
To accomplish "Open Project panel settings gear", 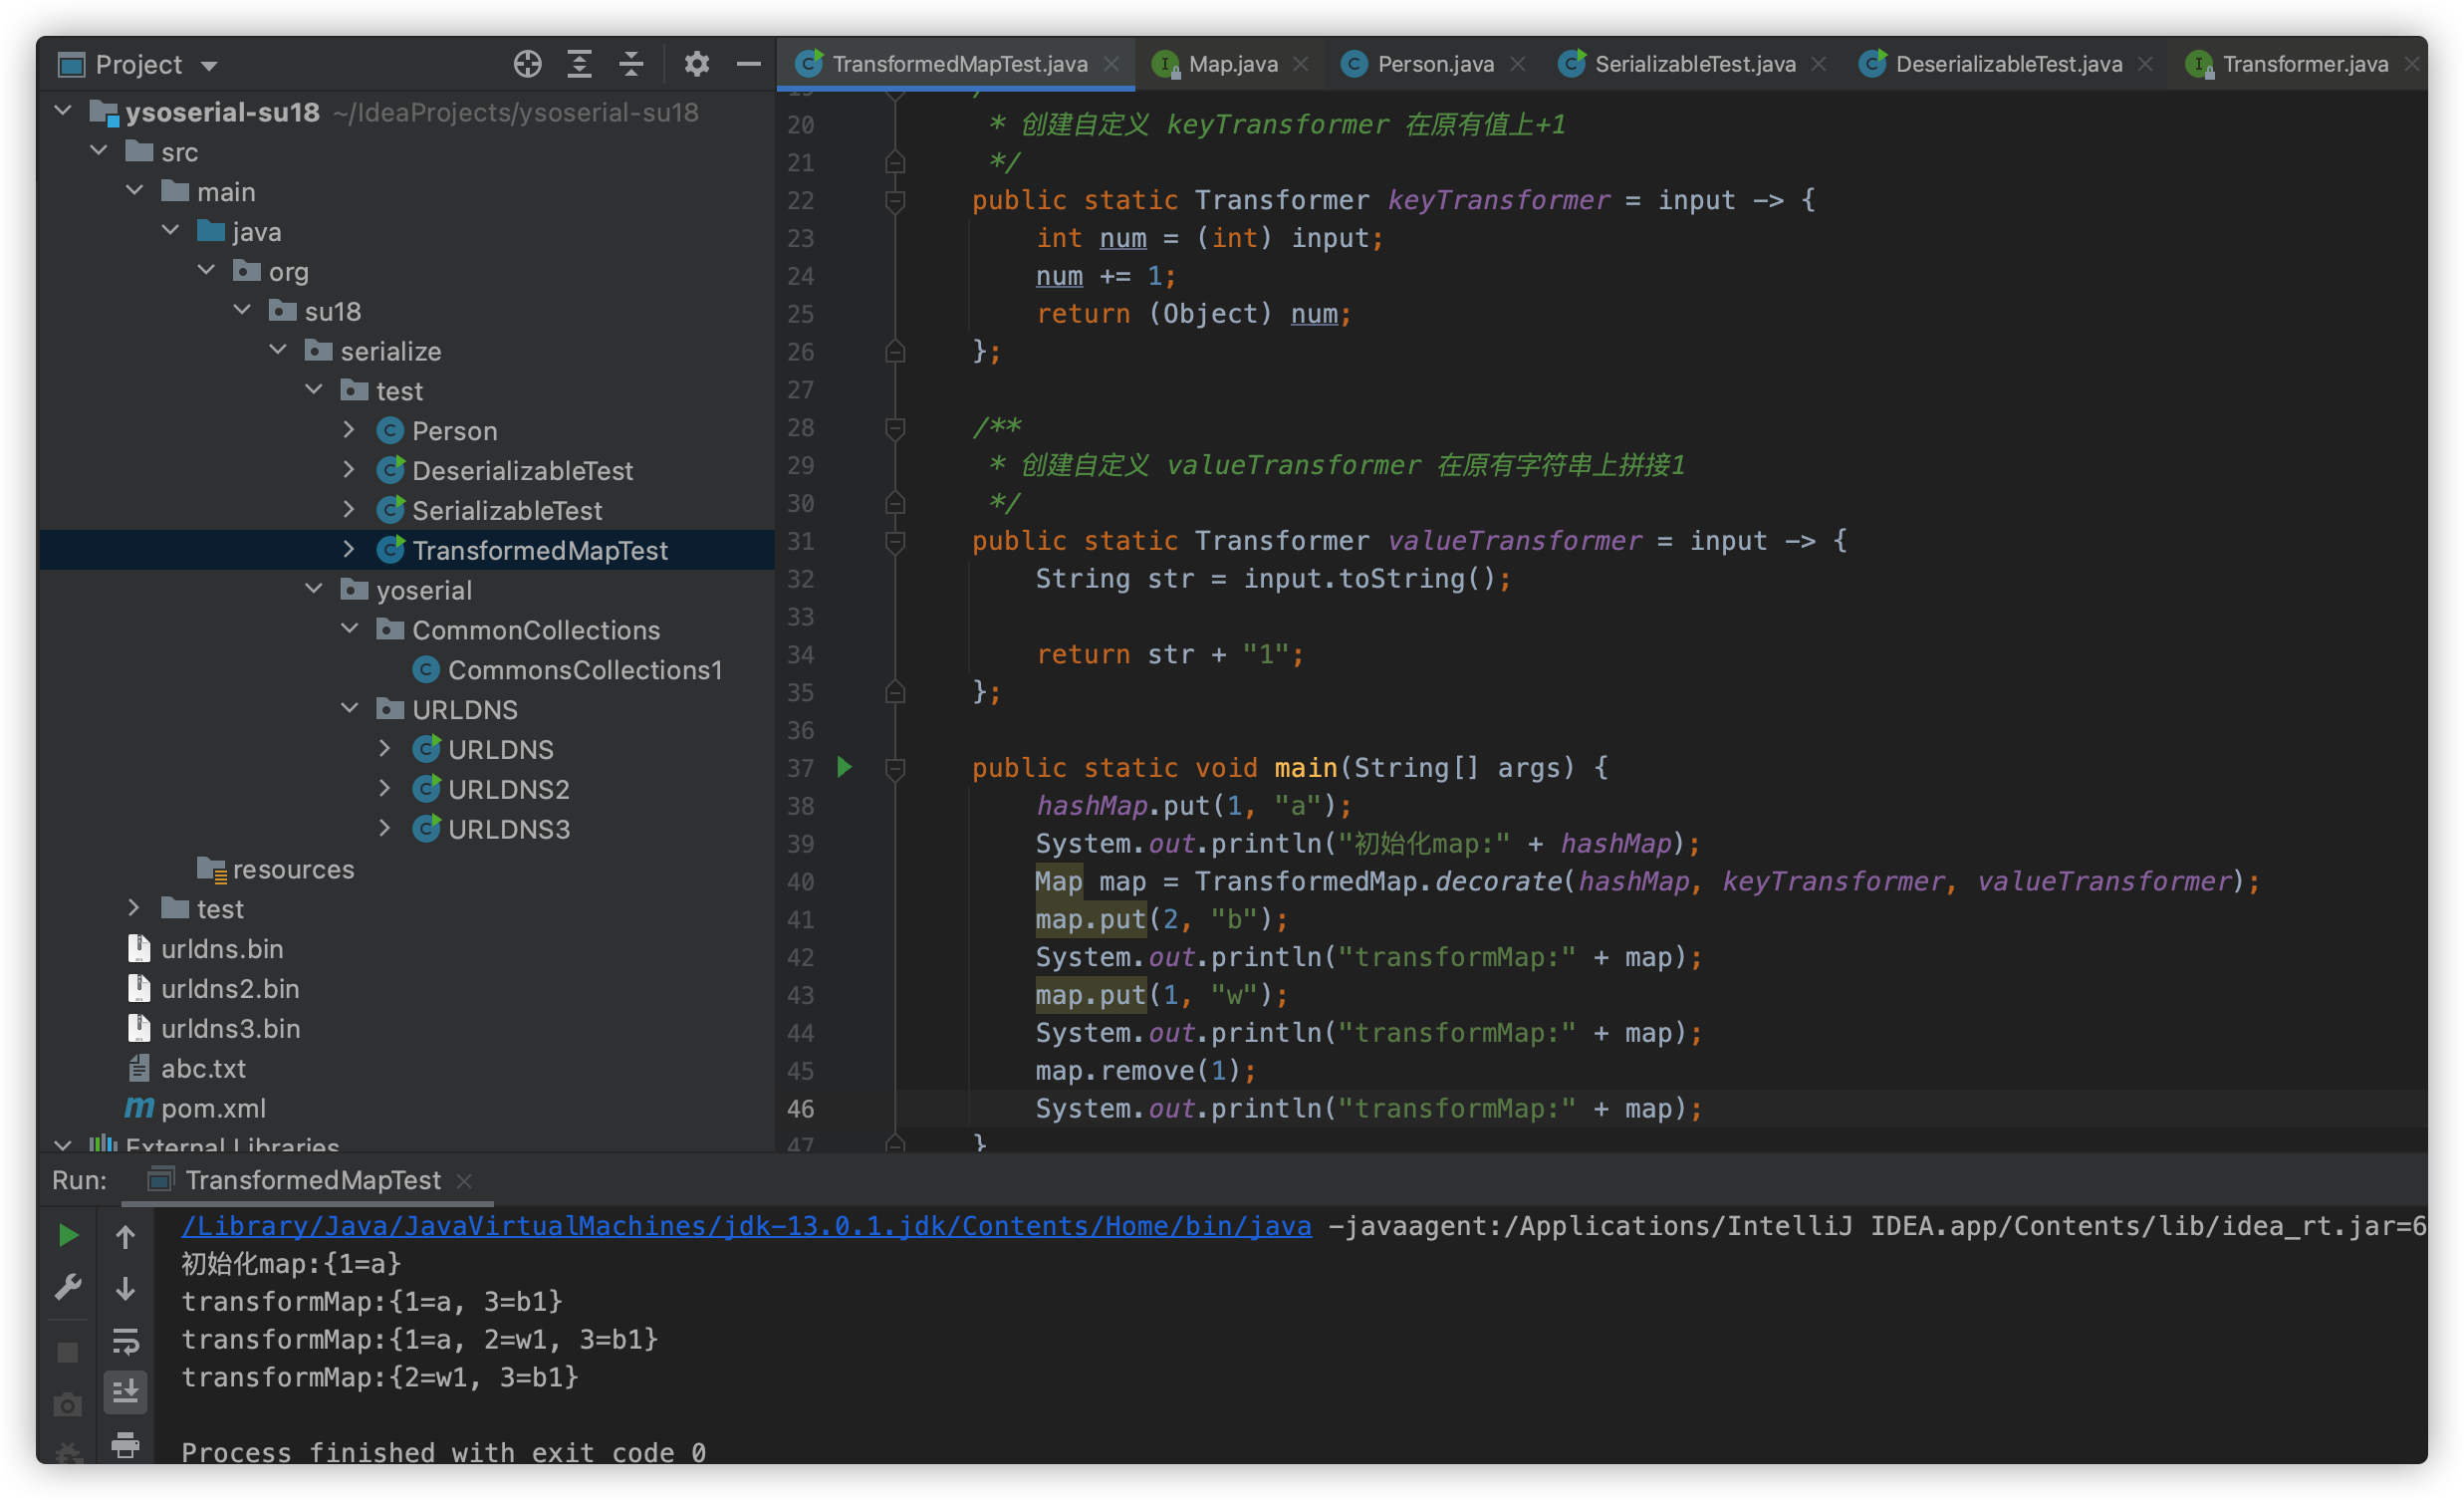I will coord(696,64).
